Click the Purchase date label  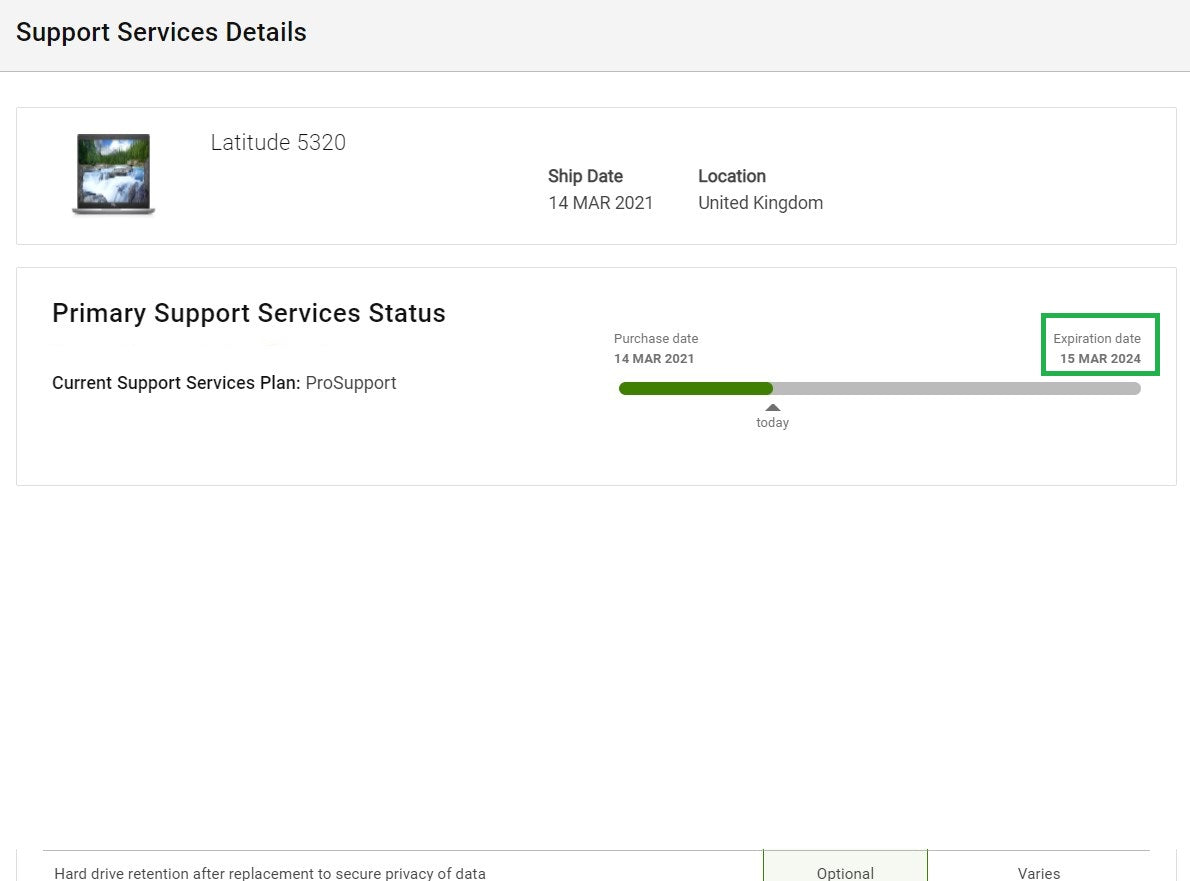(656, 338)
